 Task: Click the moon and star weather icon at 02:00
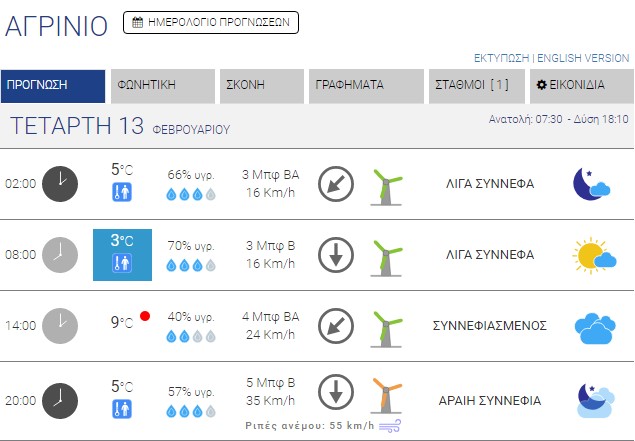(x=592, y=184)
